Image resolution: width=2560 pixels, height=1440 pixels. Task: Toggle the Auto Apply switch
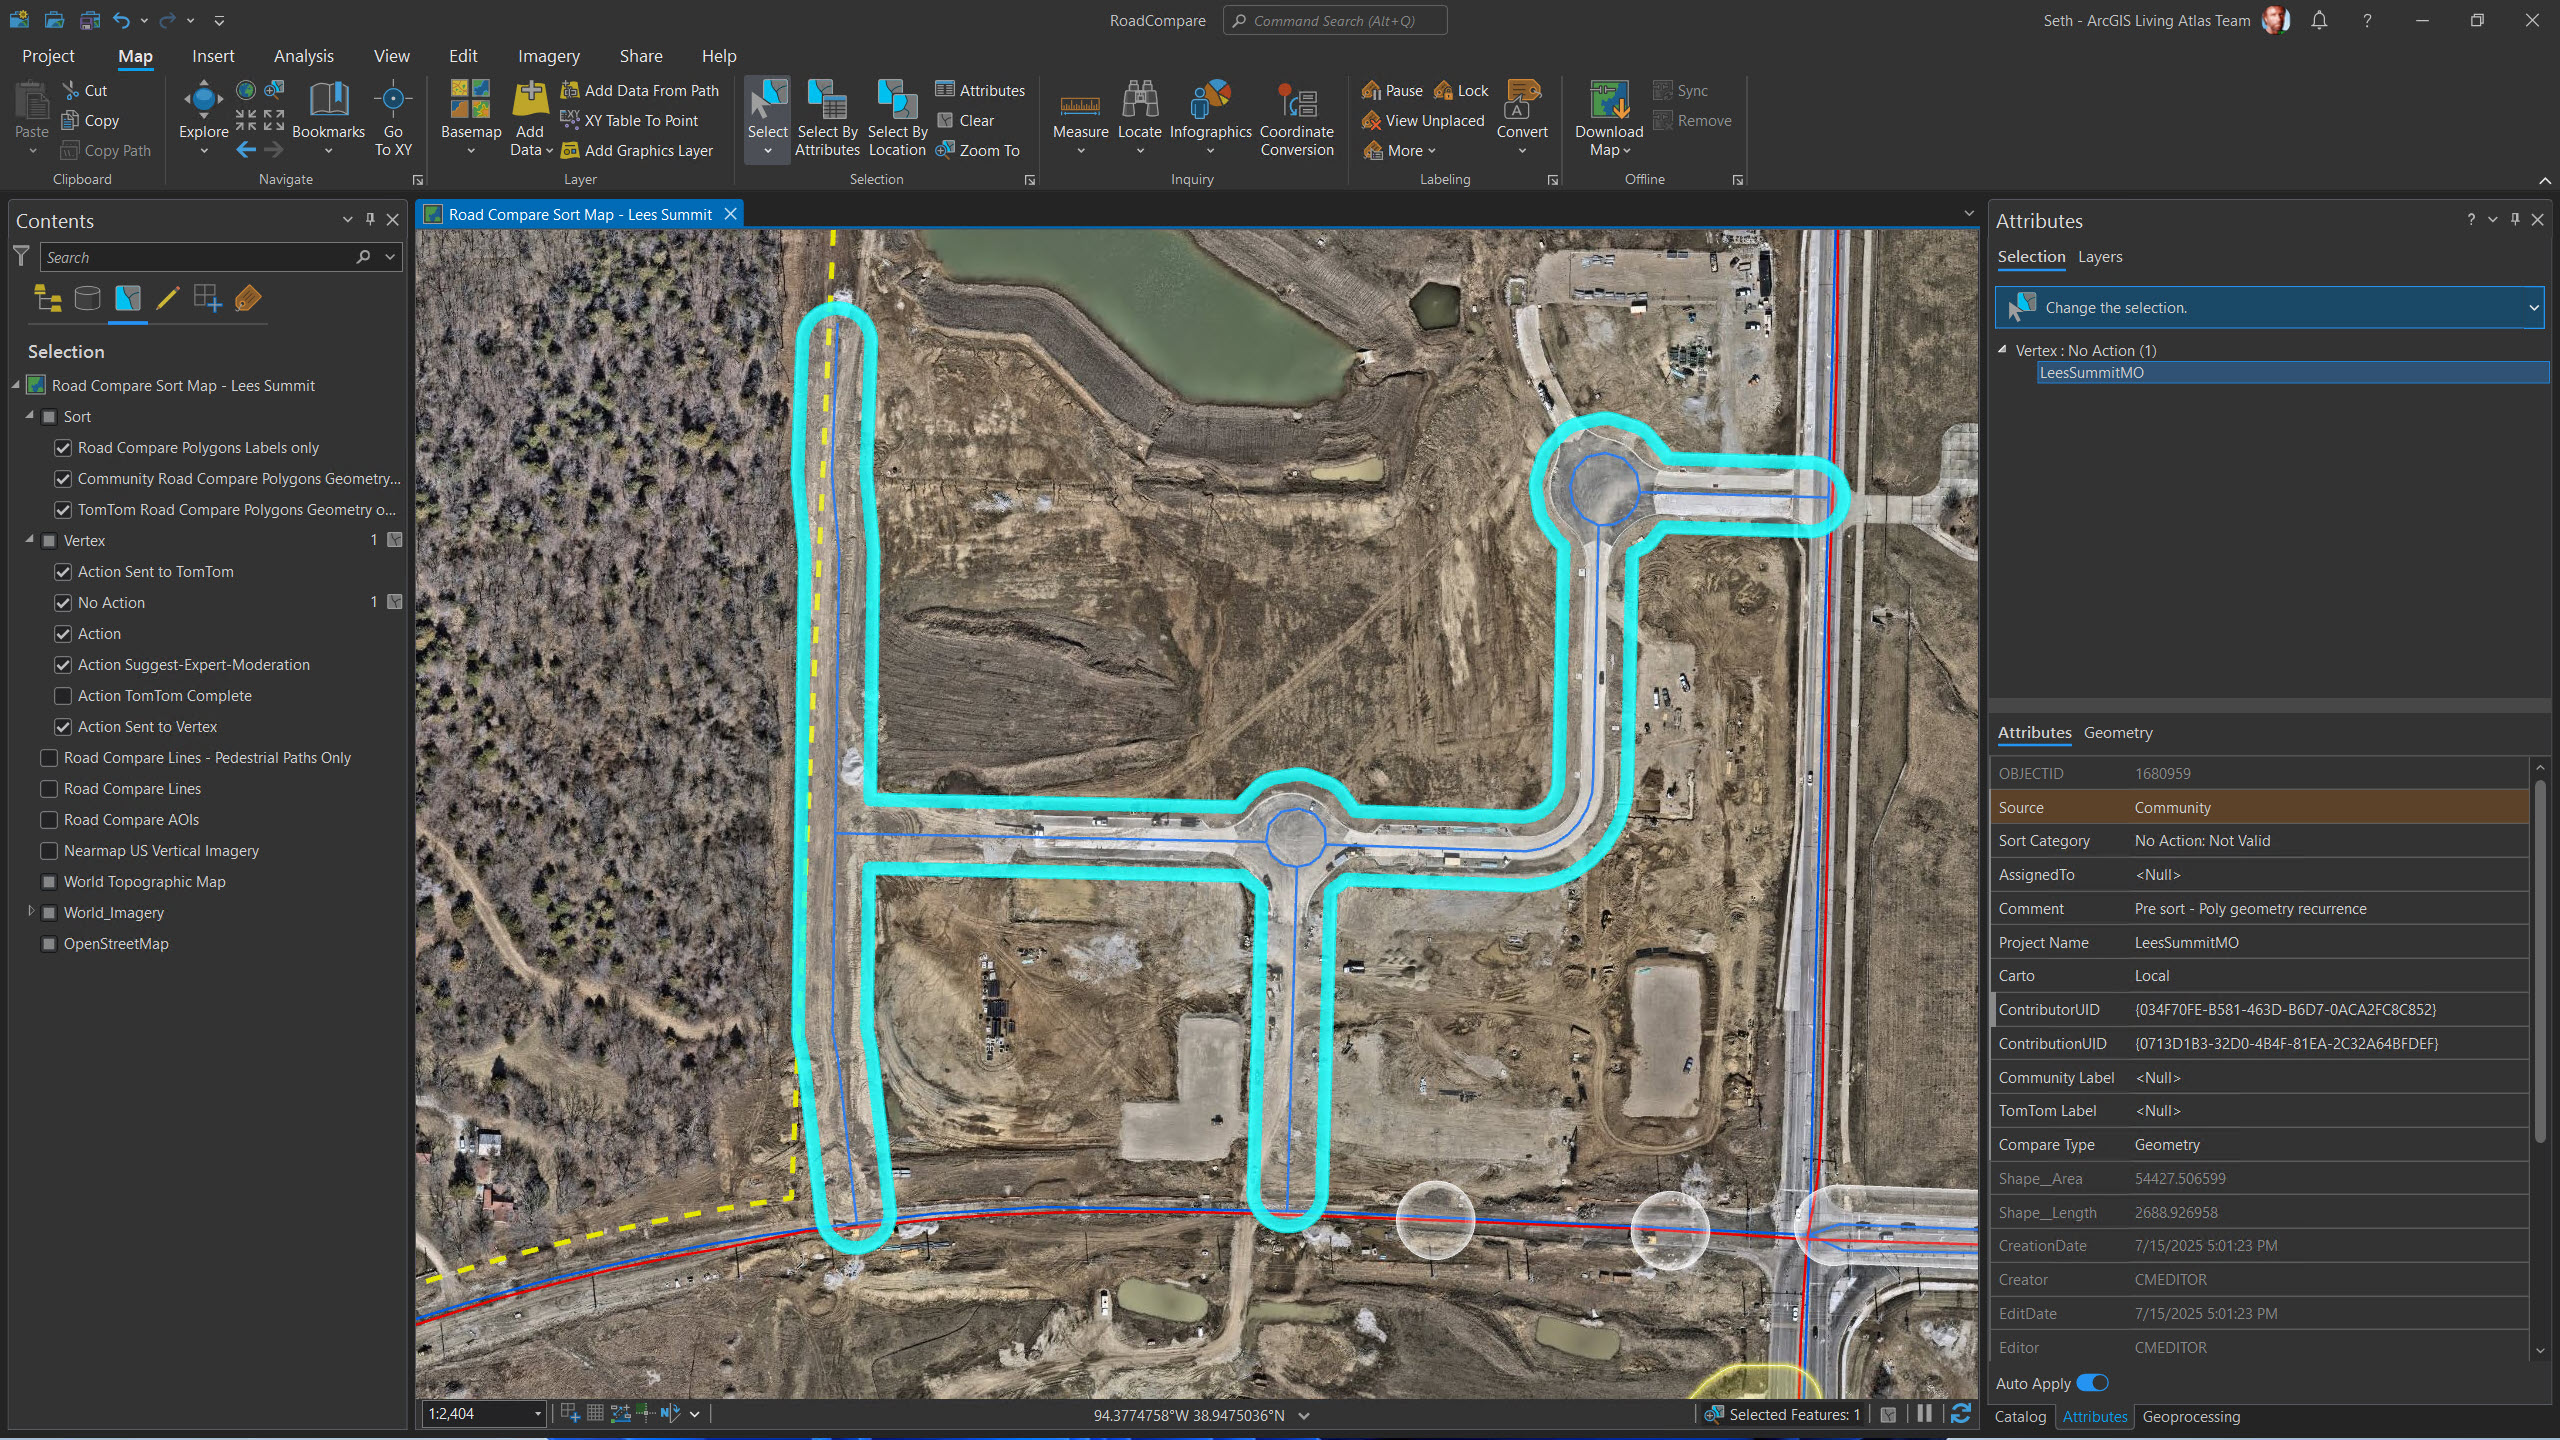(x=2092, y=1383)
